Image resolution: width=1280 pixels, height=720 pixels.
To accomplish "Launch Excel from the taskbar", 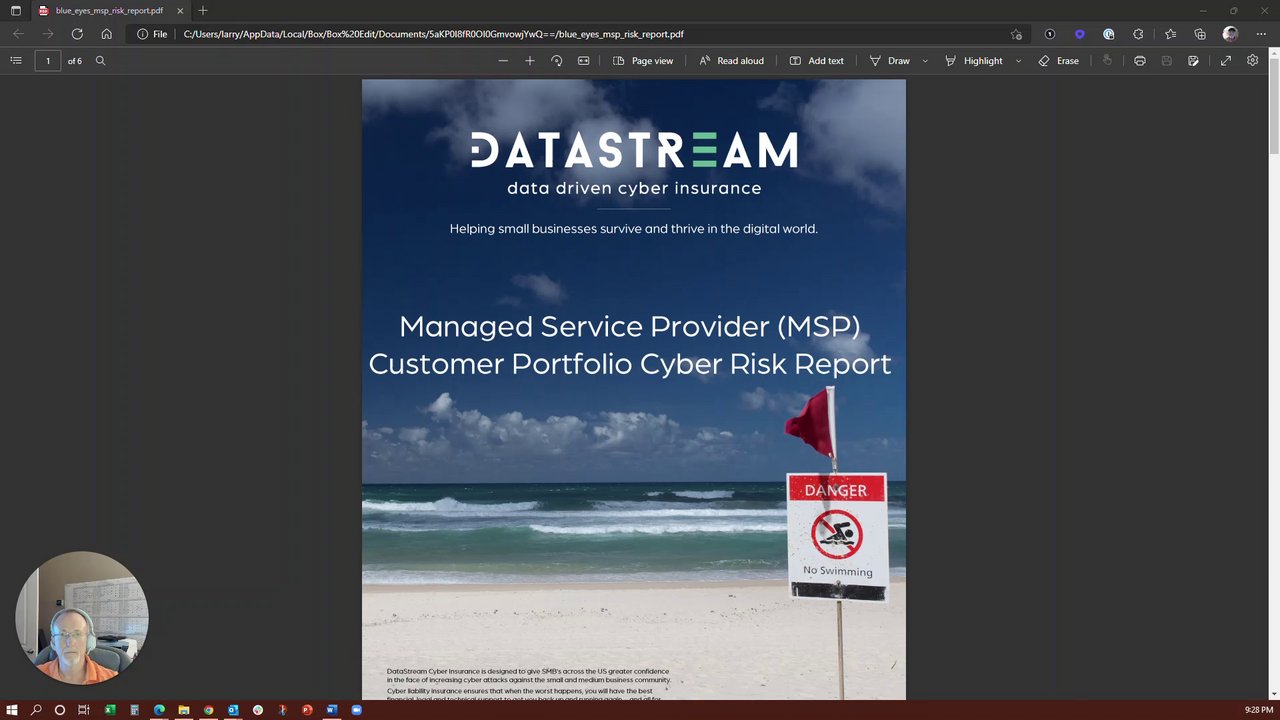I will click(x=110, y=710).
